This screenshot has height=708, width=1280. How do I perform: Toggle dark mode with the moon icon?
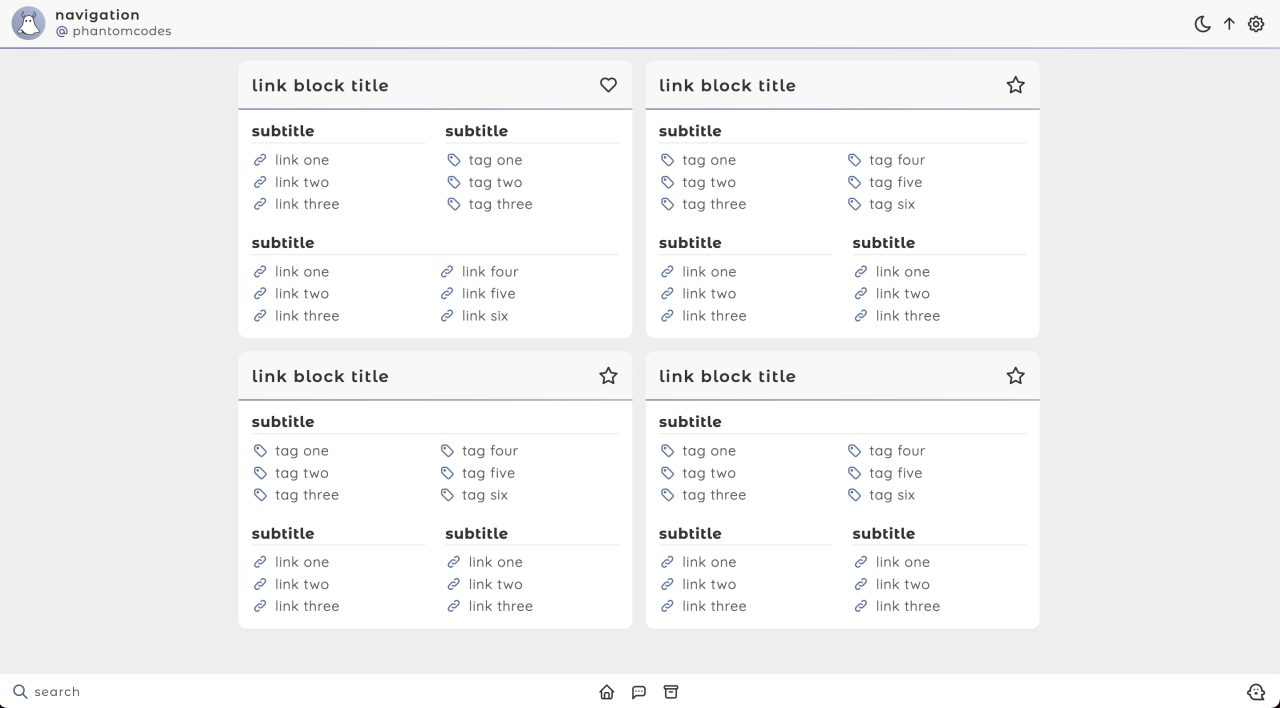[1202, 24]
